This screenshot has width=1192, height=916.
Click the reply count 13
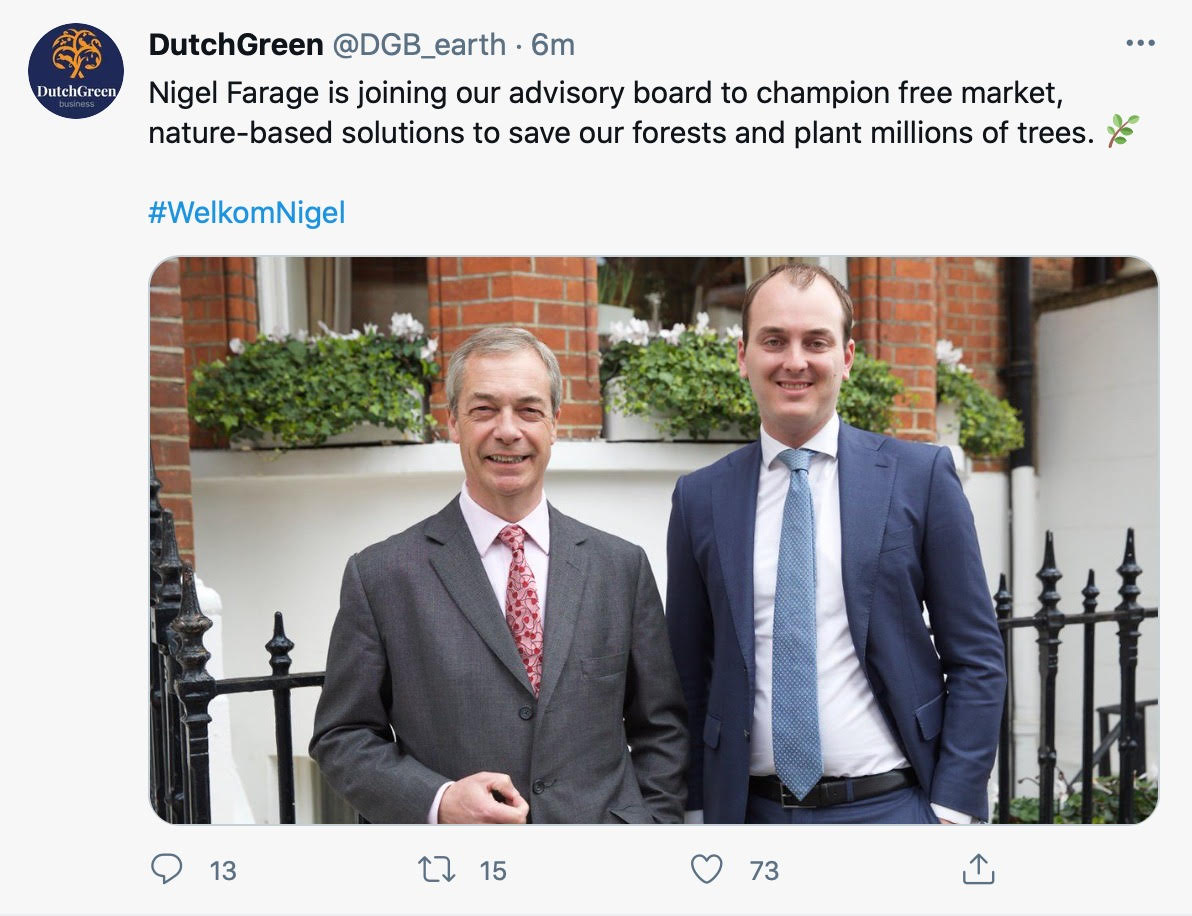(223, 870)
